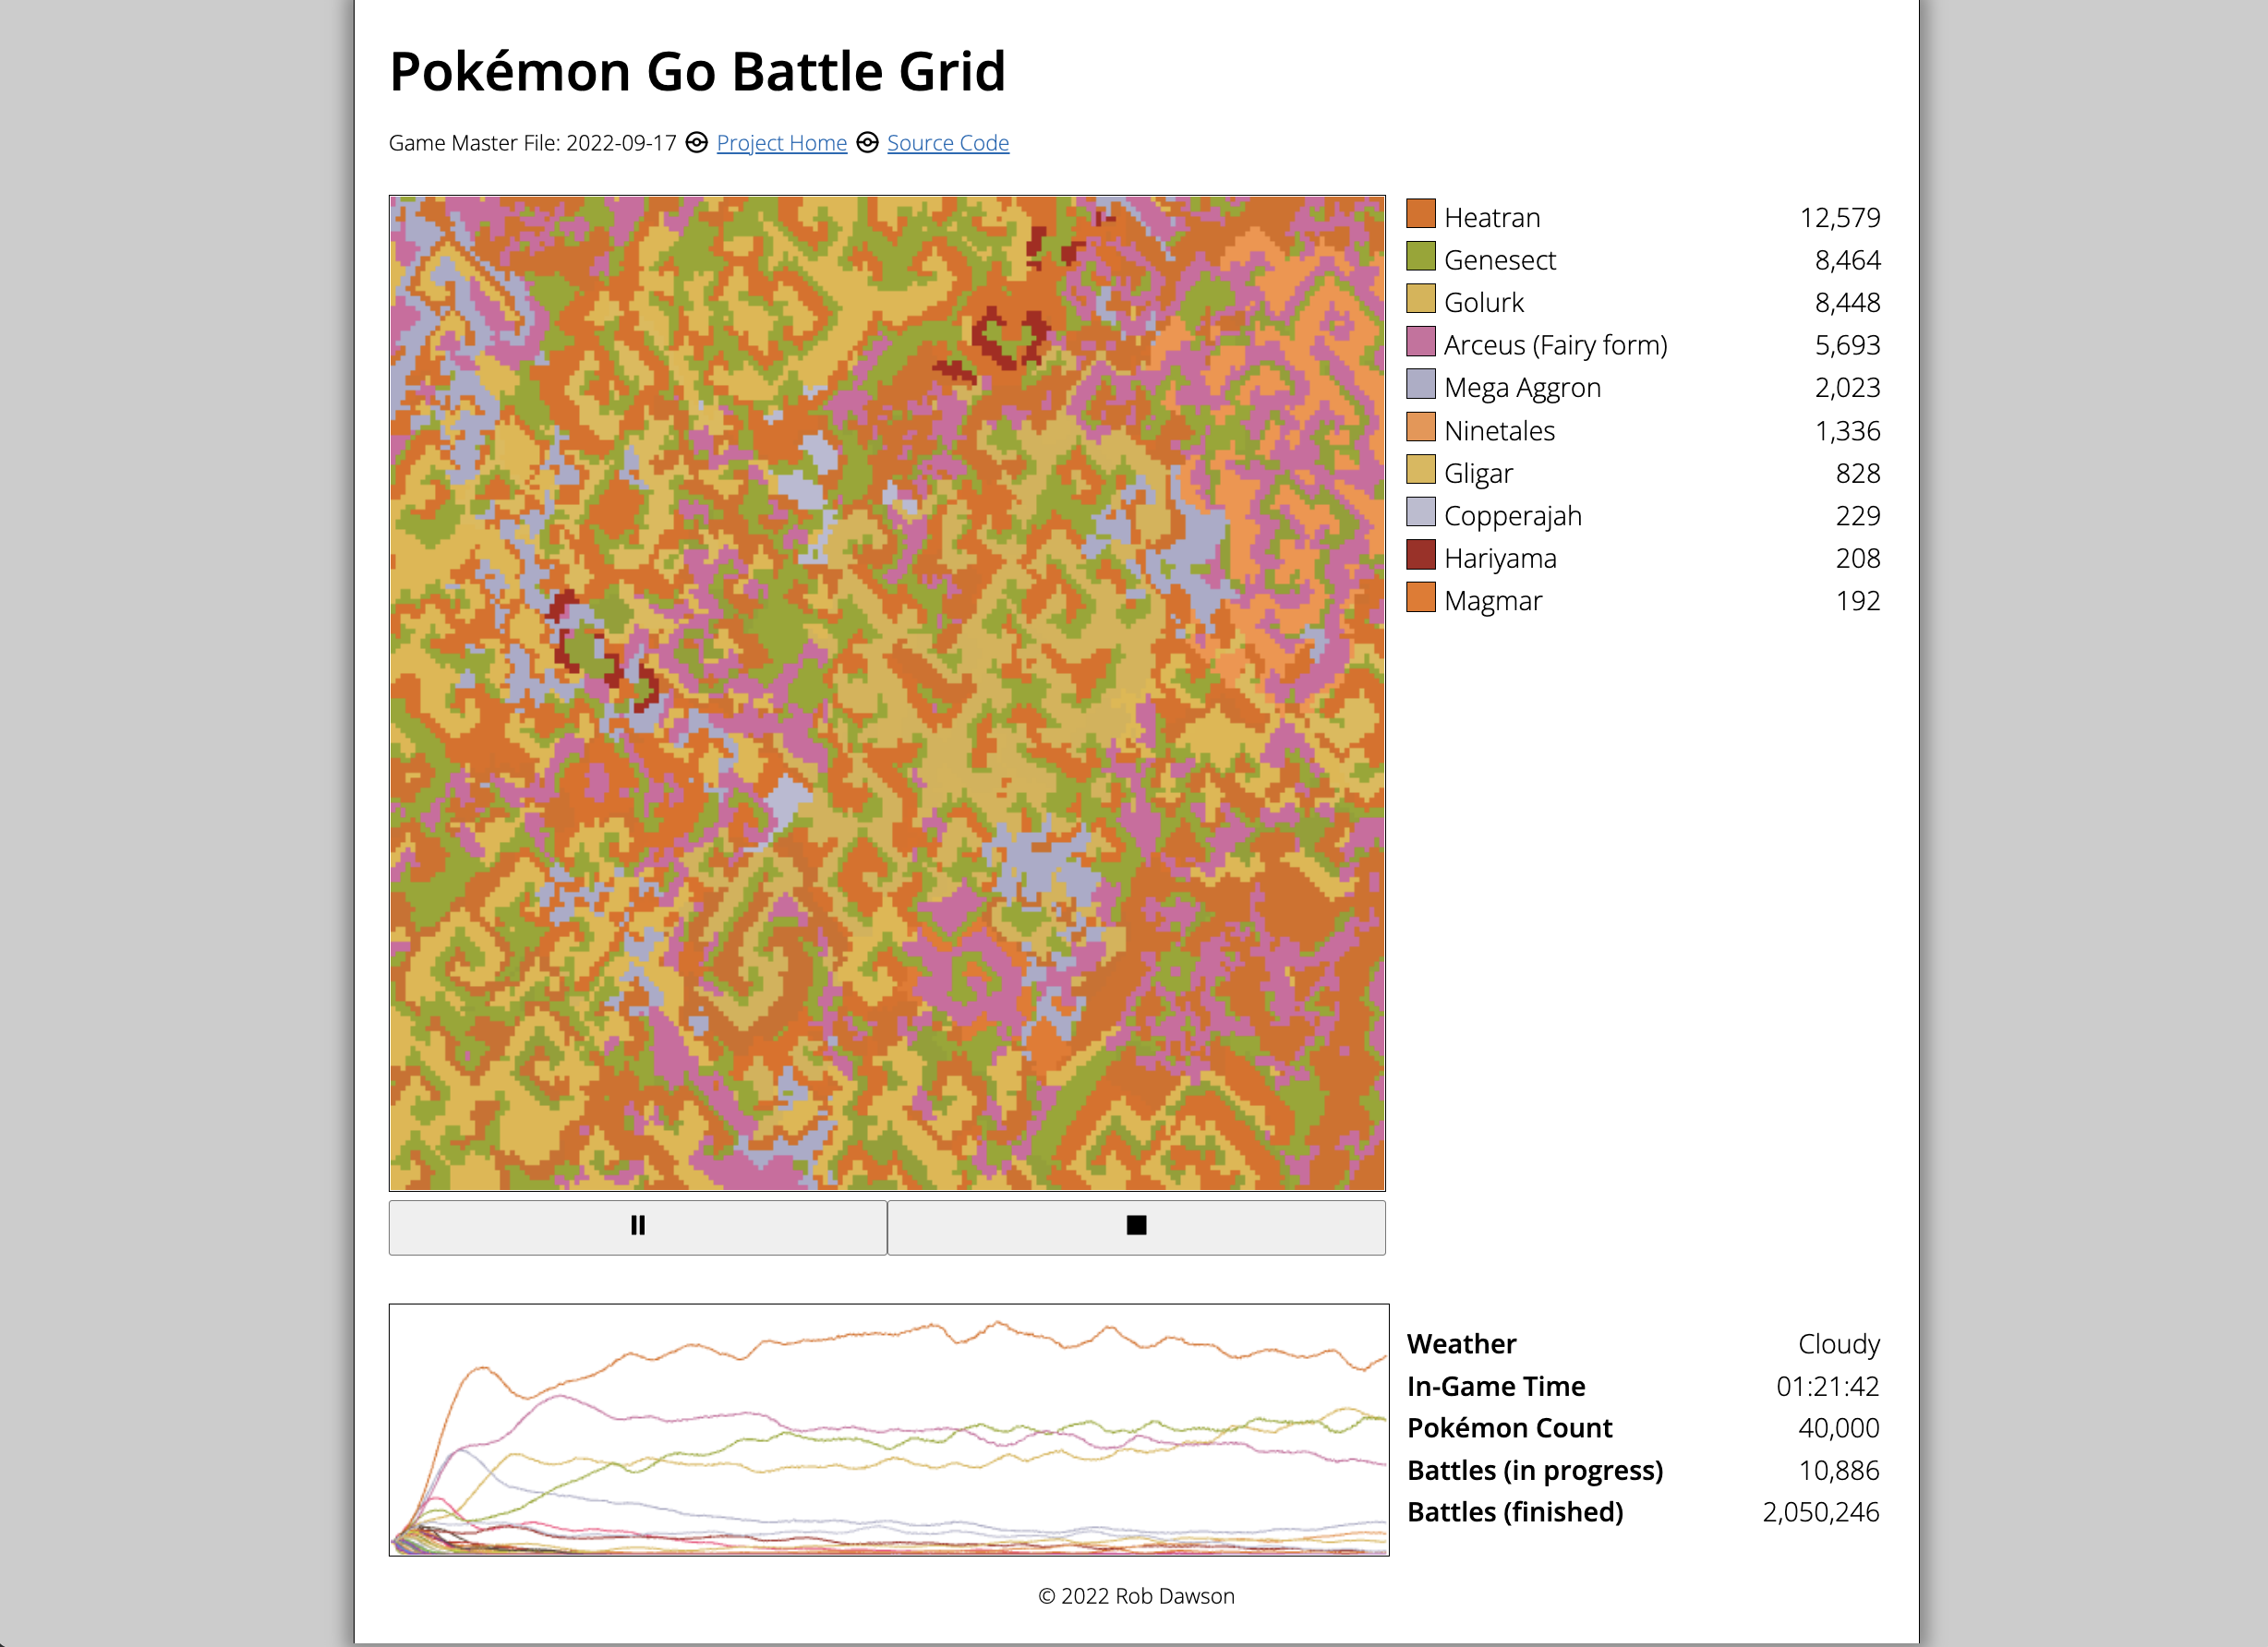Click the Battles (finished) label

pos(1515,1513)
